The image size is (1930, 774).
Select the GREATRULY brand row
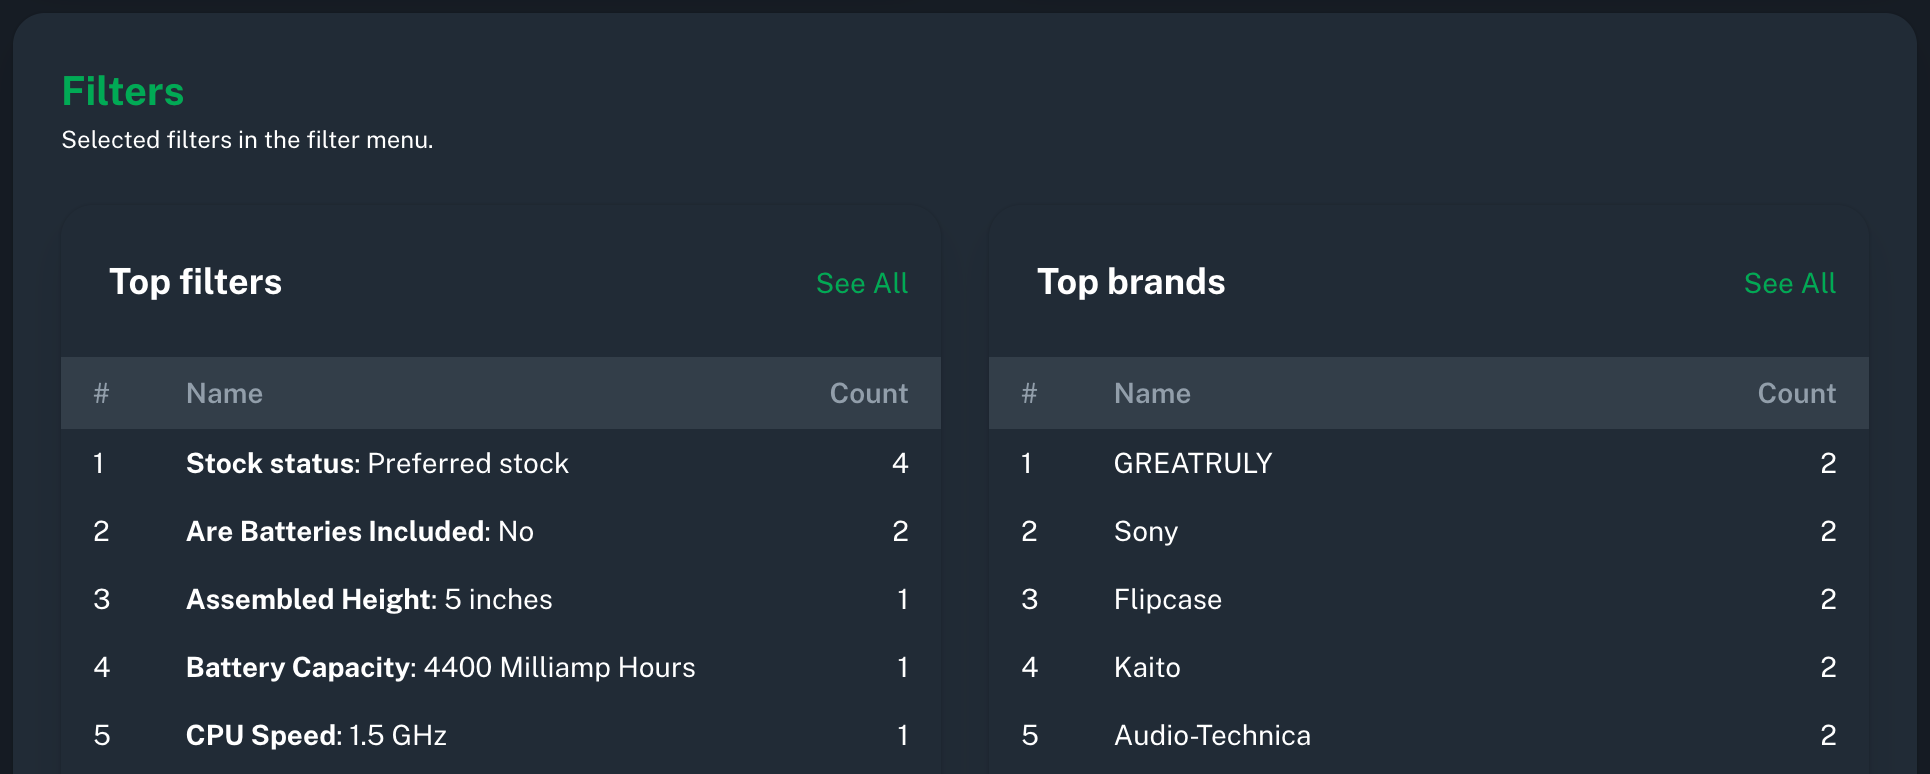1193,464
